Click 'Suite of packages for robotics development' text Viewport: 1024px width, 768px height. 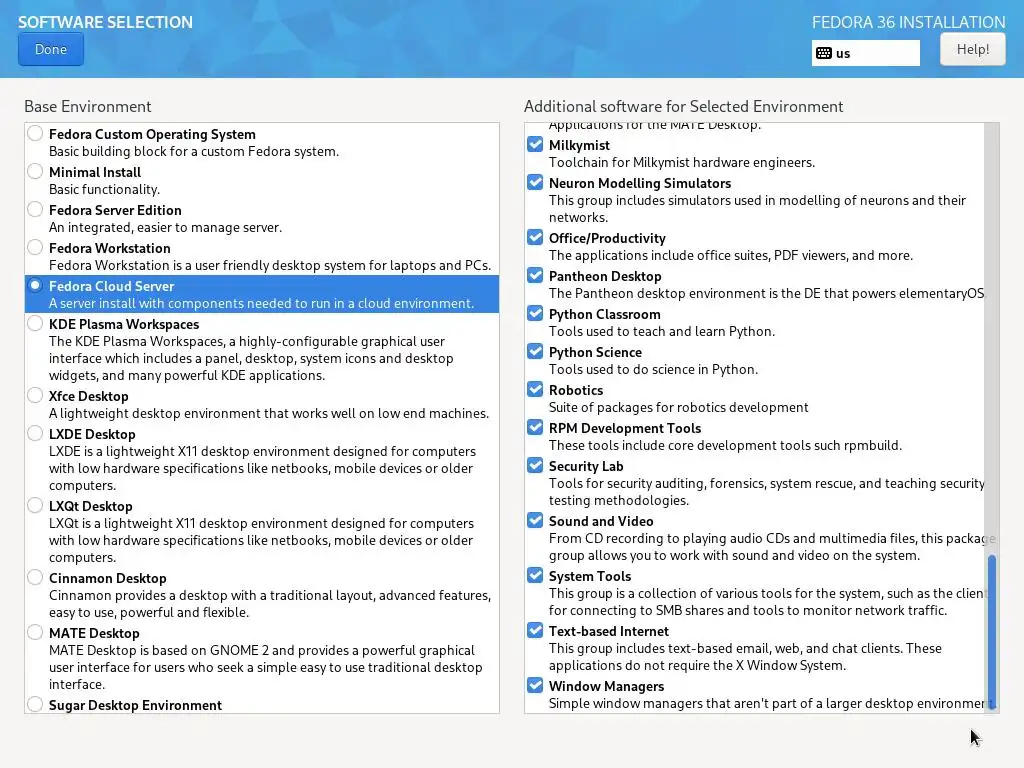pyautogui.click(x=679, y=408)
